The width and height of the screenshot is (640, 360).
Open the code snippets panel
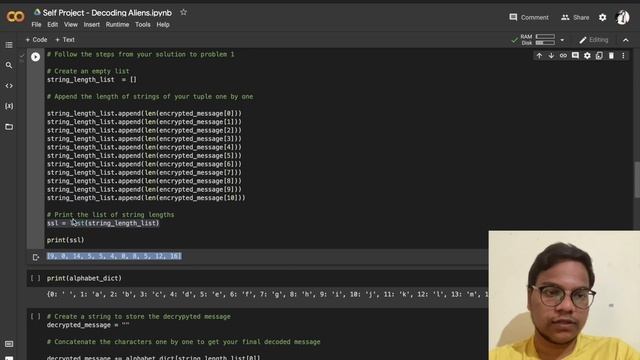pos(9,86)
